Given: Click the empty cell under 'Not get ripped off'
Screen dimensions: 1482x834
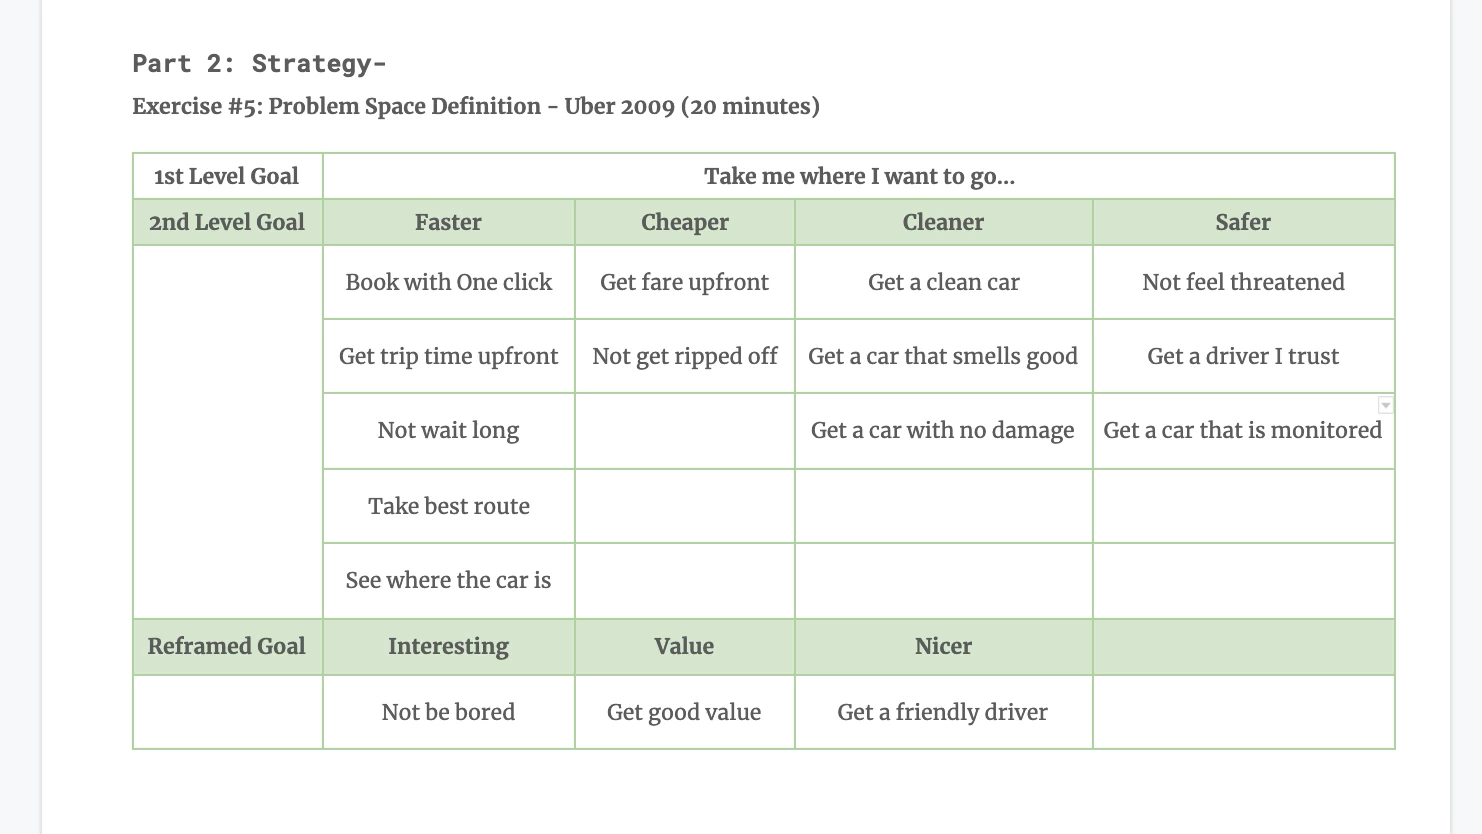Looking at the screenshot, I should click(x=685, y=431).
